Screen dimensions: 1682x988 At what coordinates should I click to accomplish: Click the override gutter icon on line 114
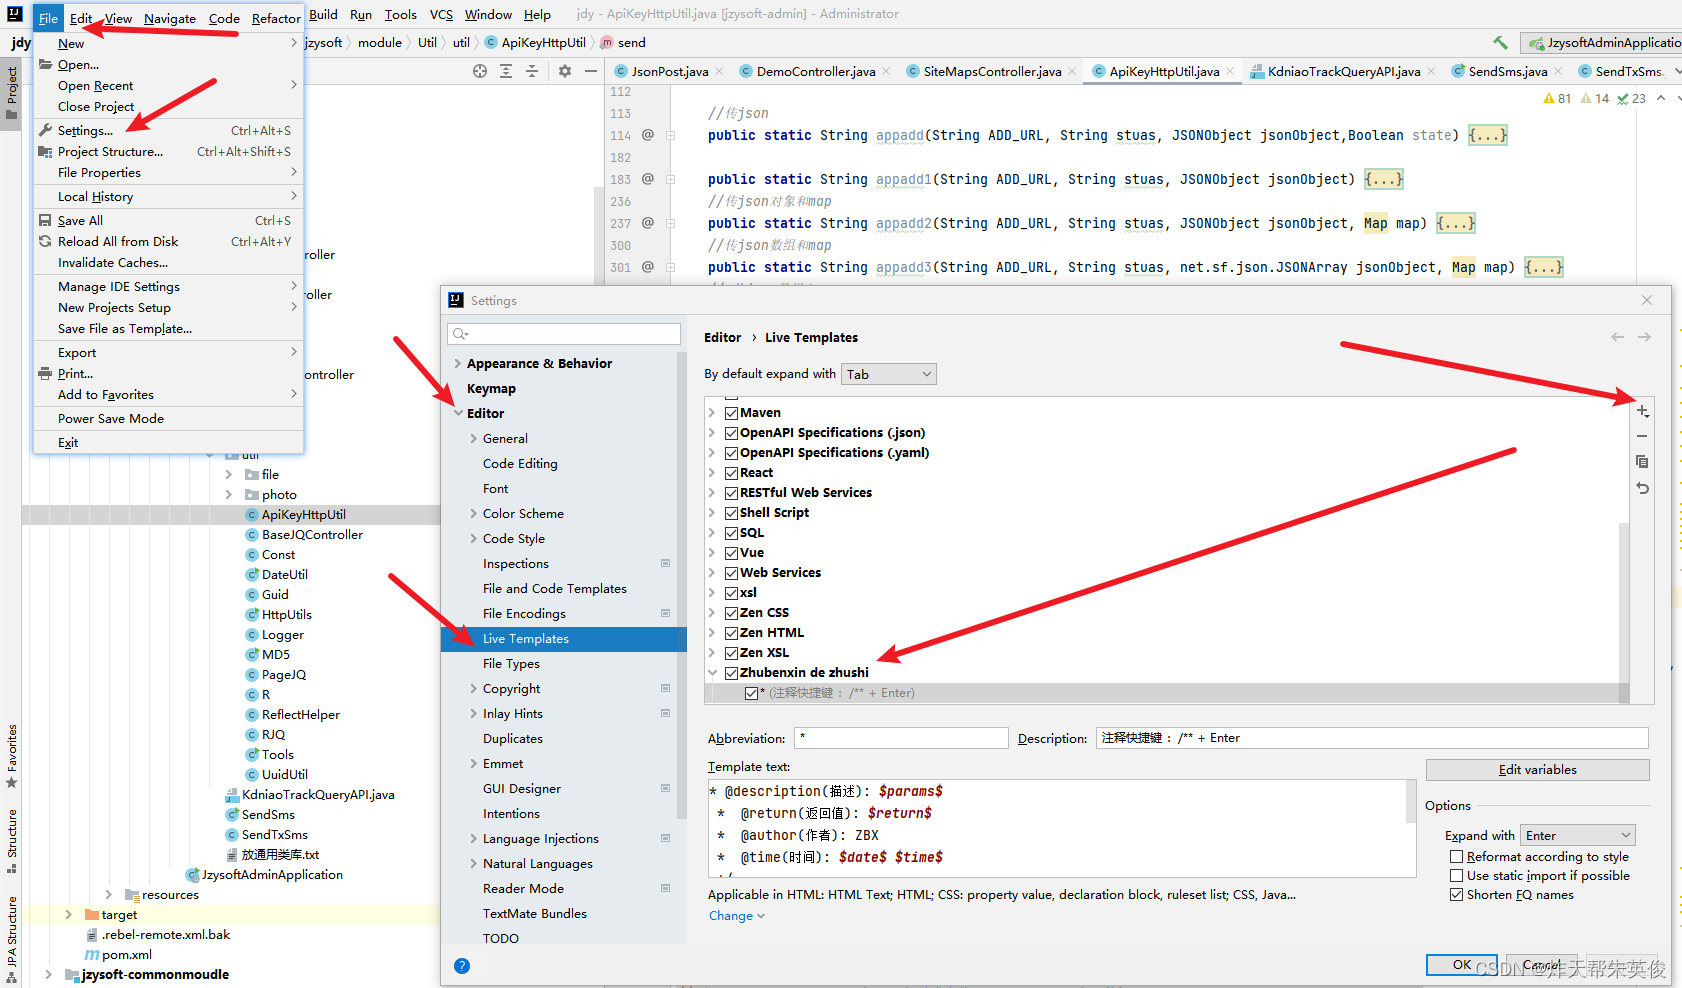click(647, 135)
